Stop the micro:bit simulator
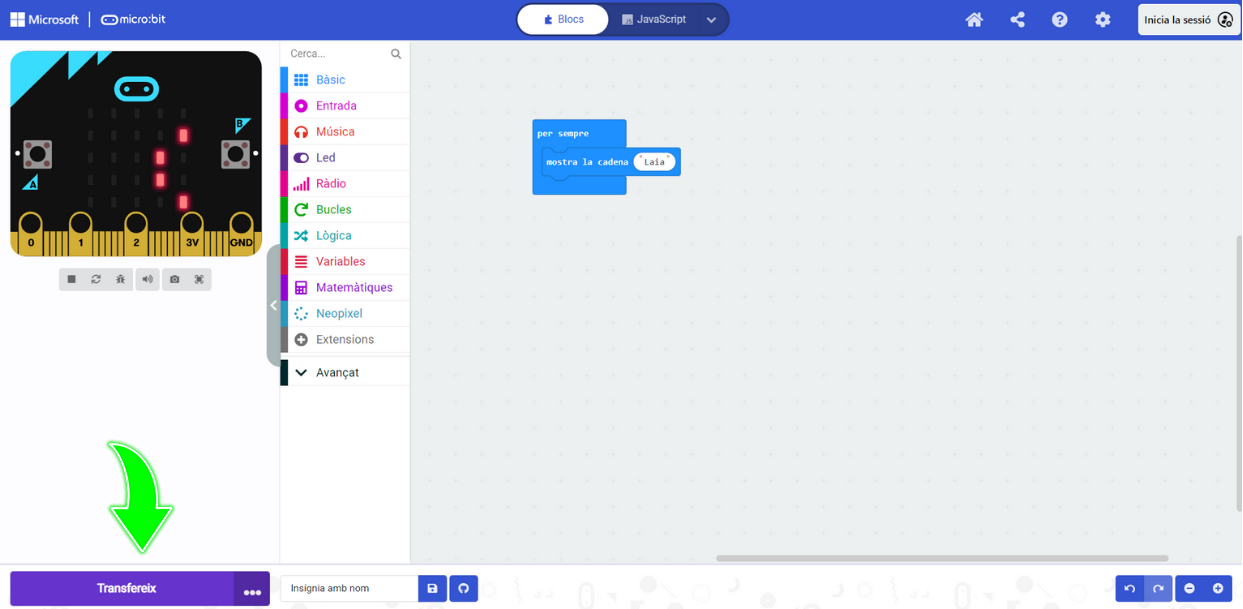The width and height of the screenshot is (1243, 609). pyautogui.click(x=71, y=280)
